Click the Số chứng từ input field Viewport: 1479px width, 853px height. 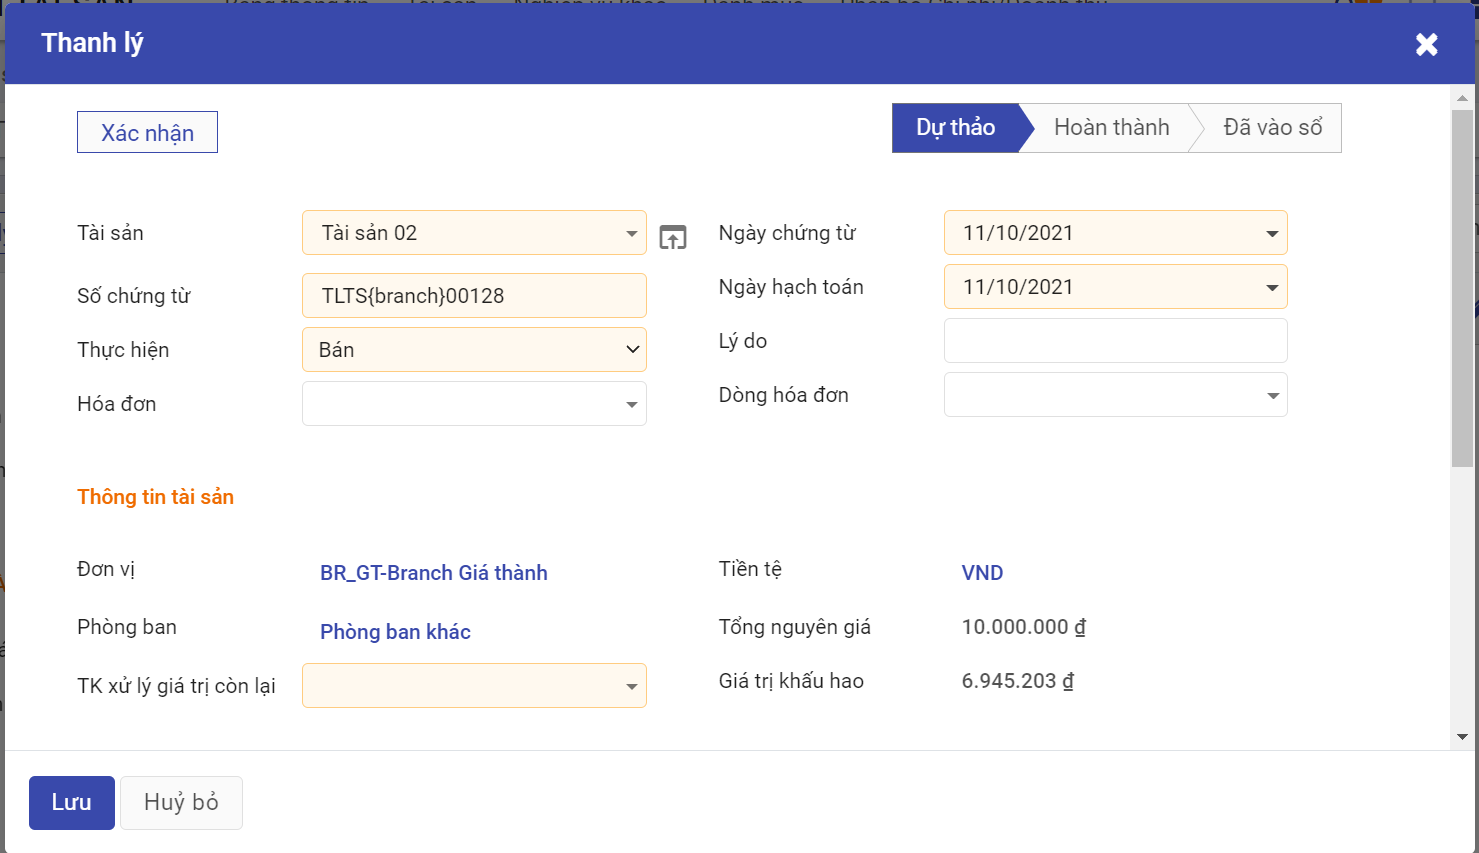coord(474,296)
